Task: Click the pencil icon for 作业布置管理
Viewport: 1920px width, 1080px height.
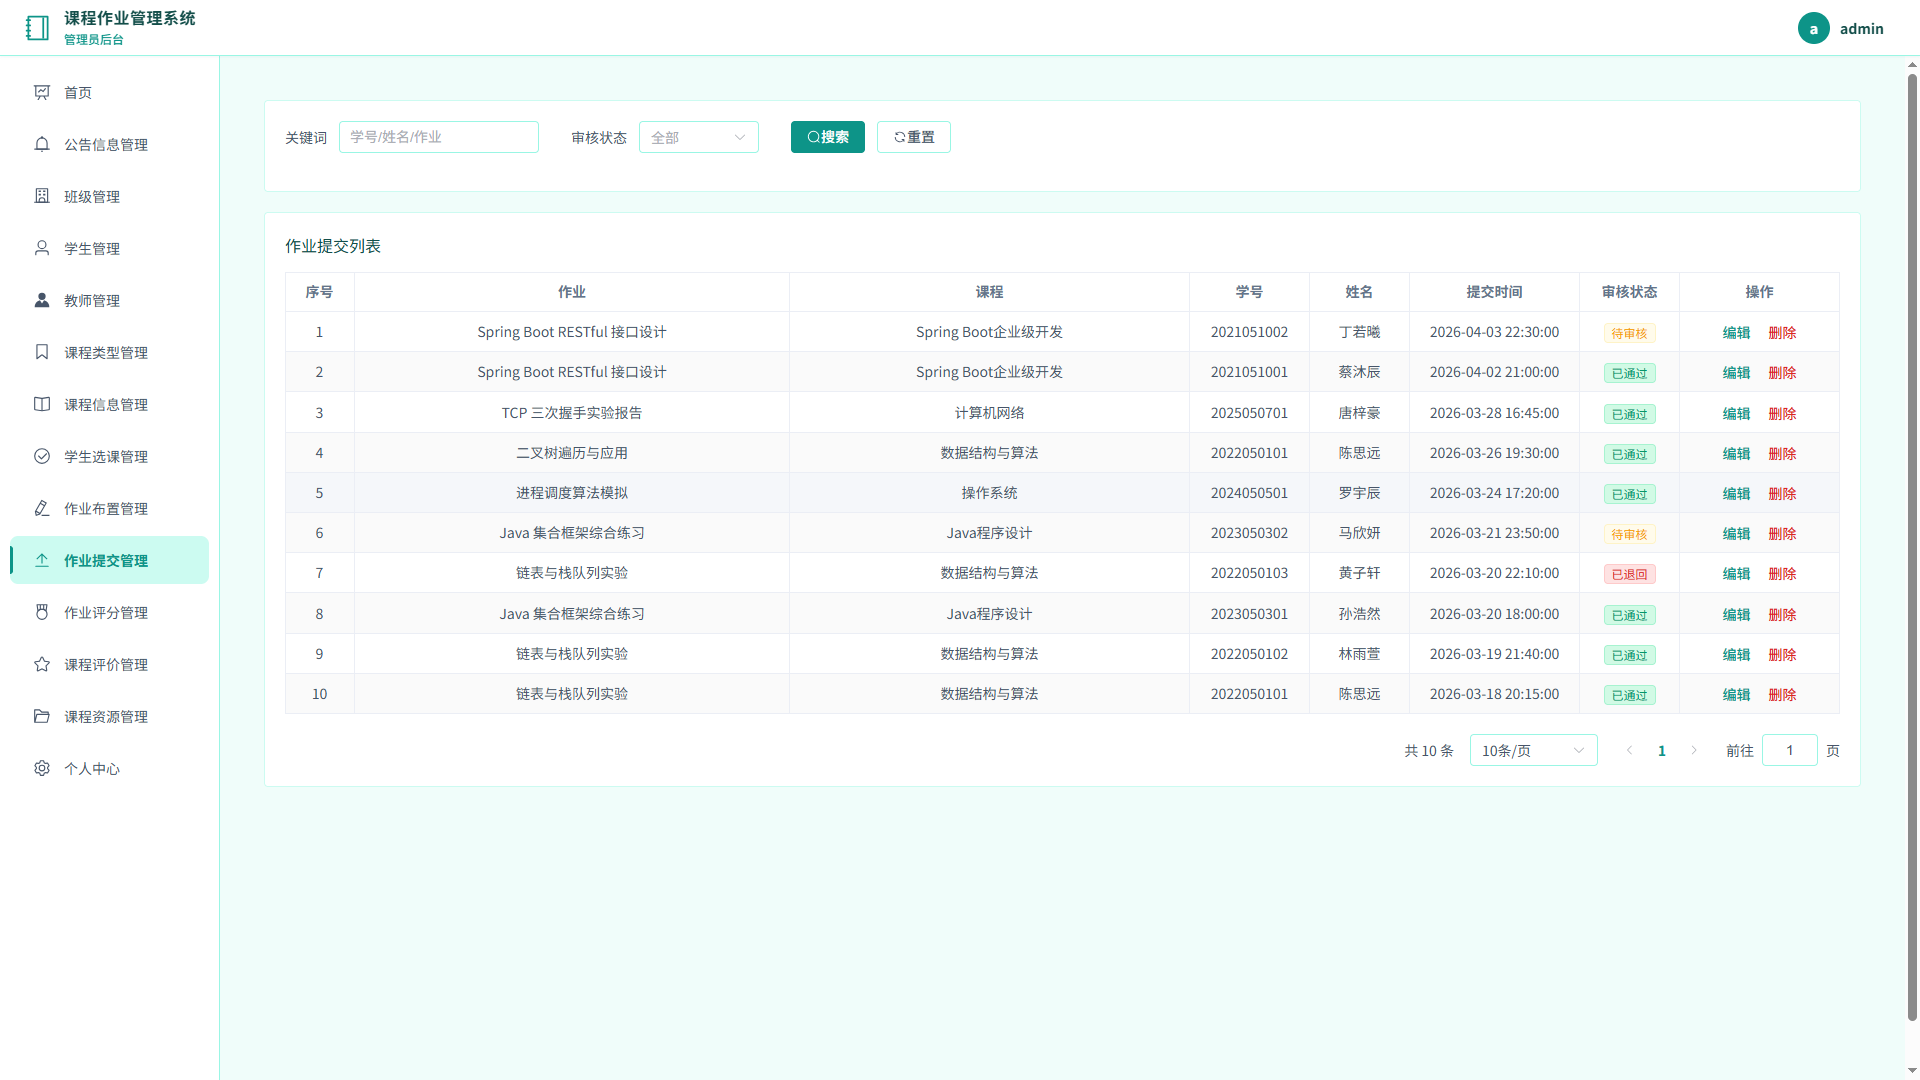Action: click(42, 508)
